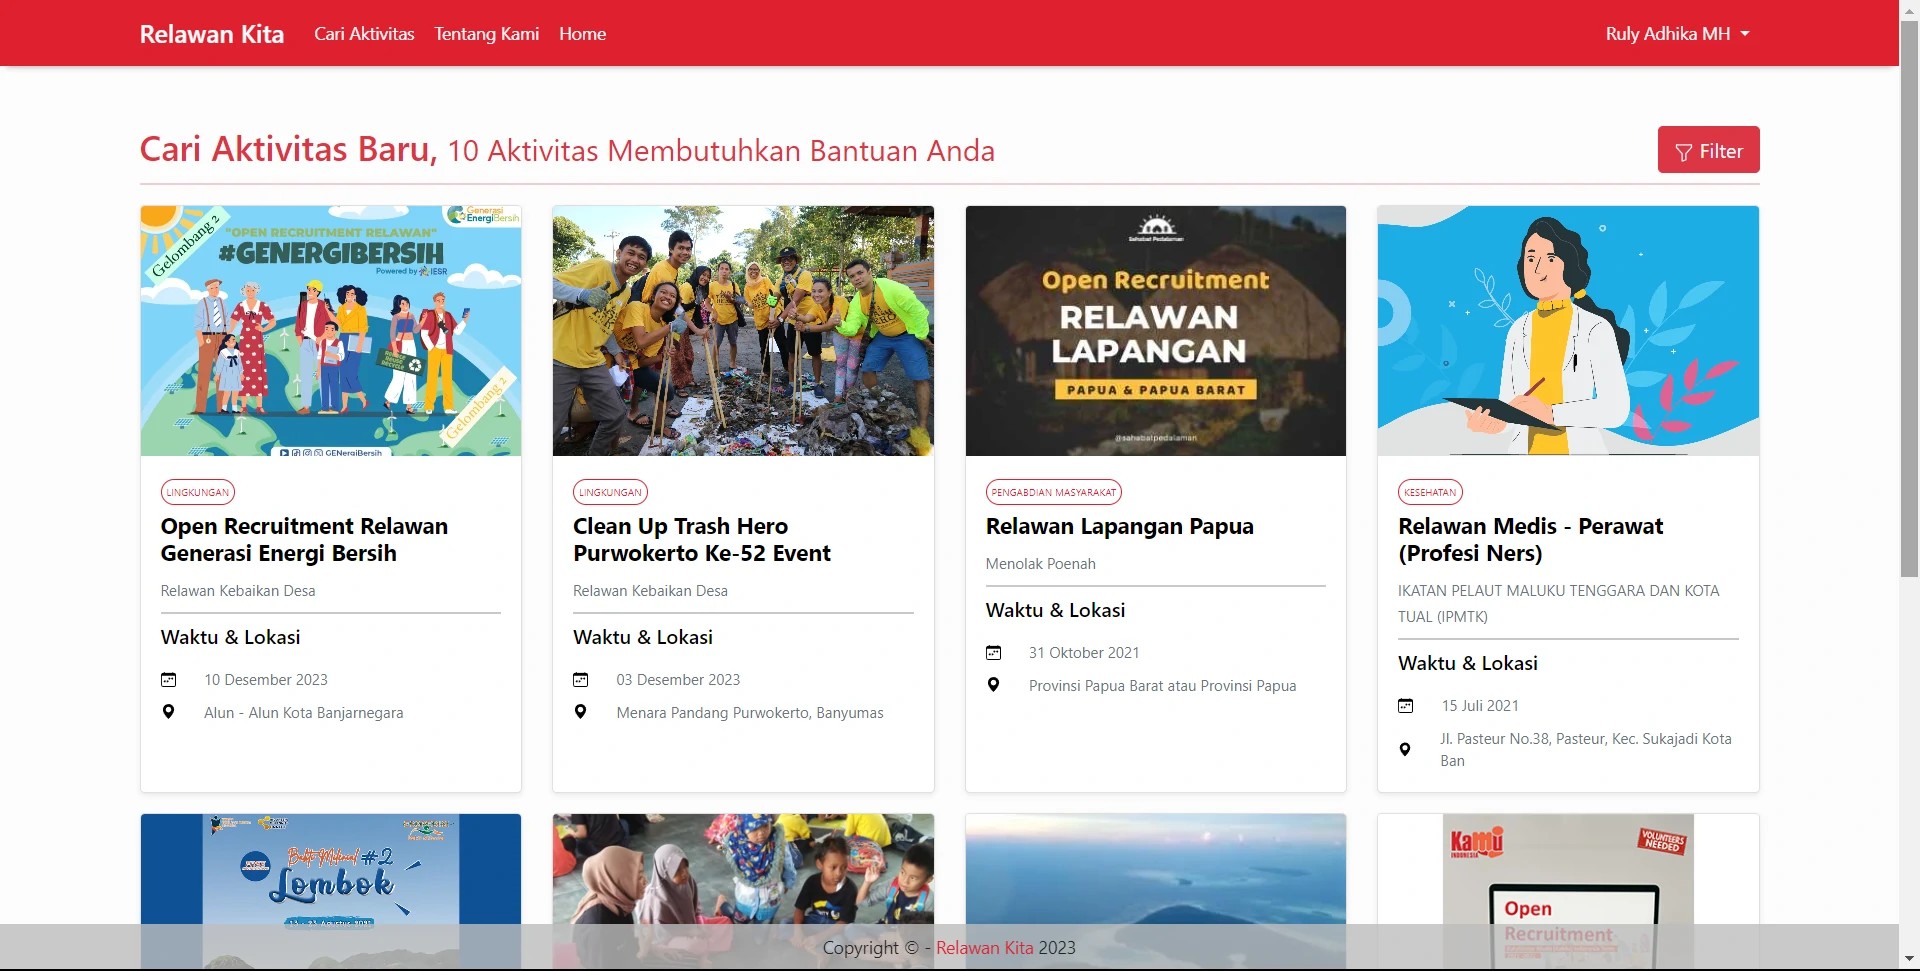The height and width of the screenshot is (971, 1920).
Task: Click the Relawan Kita brand logo
Action: coord(212,34)
